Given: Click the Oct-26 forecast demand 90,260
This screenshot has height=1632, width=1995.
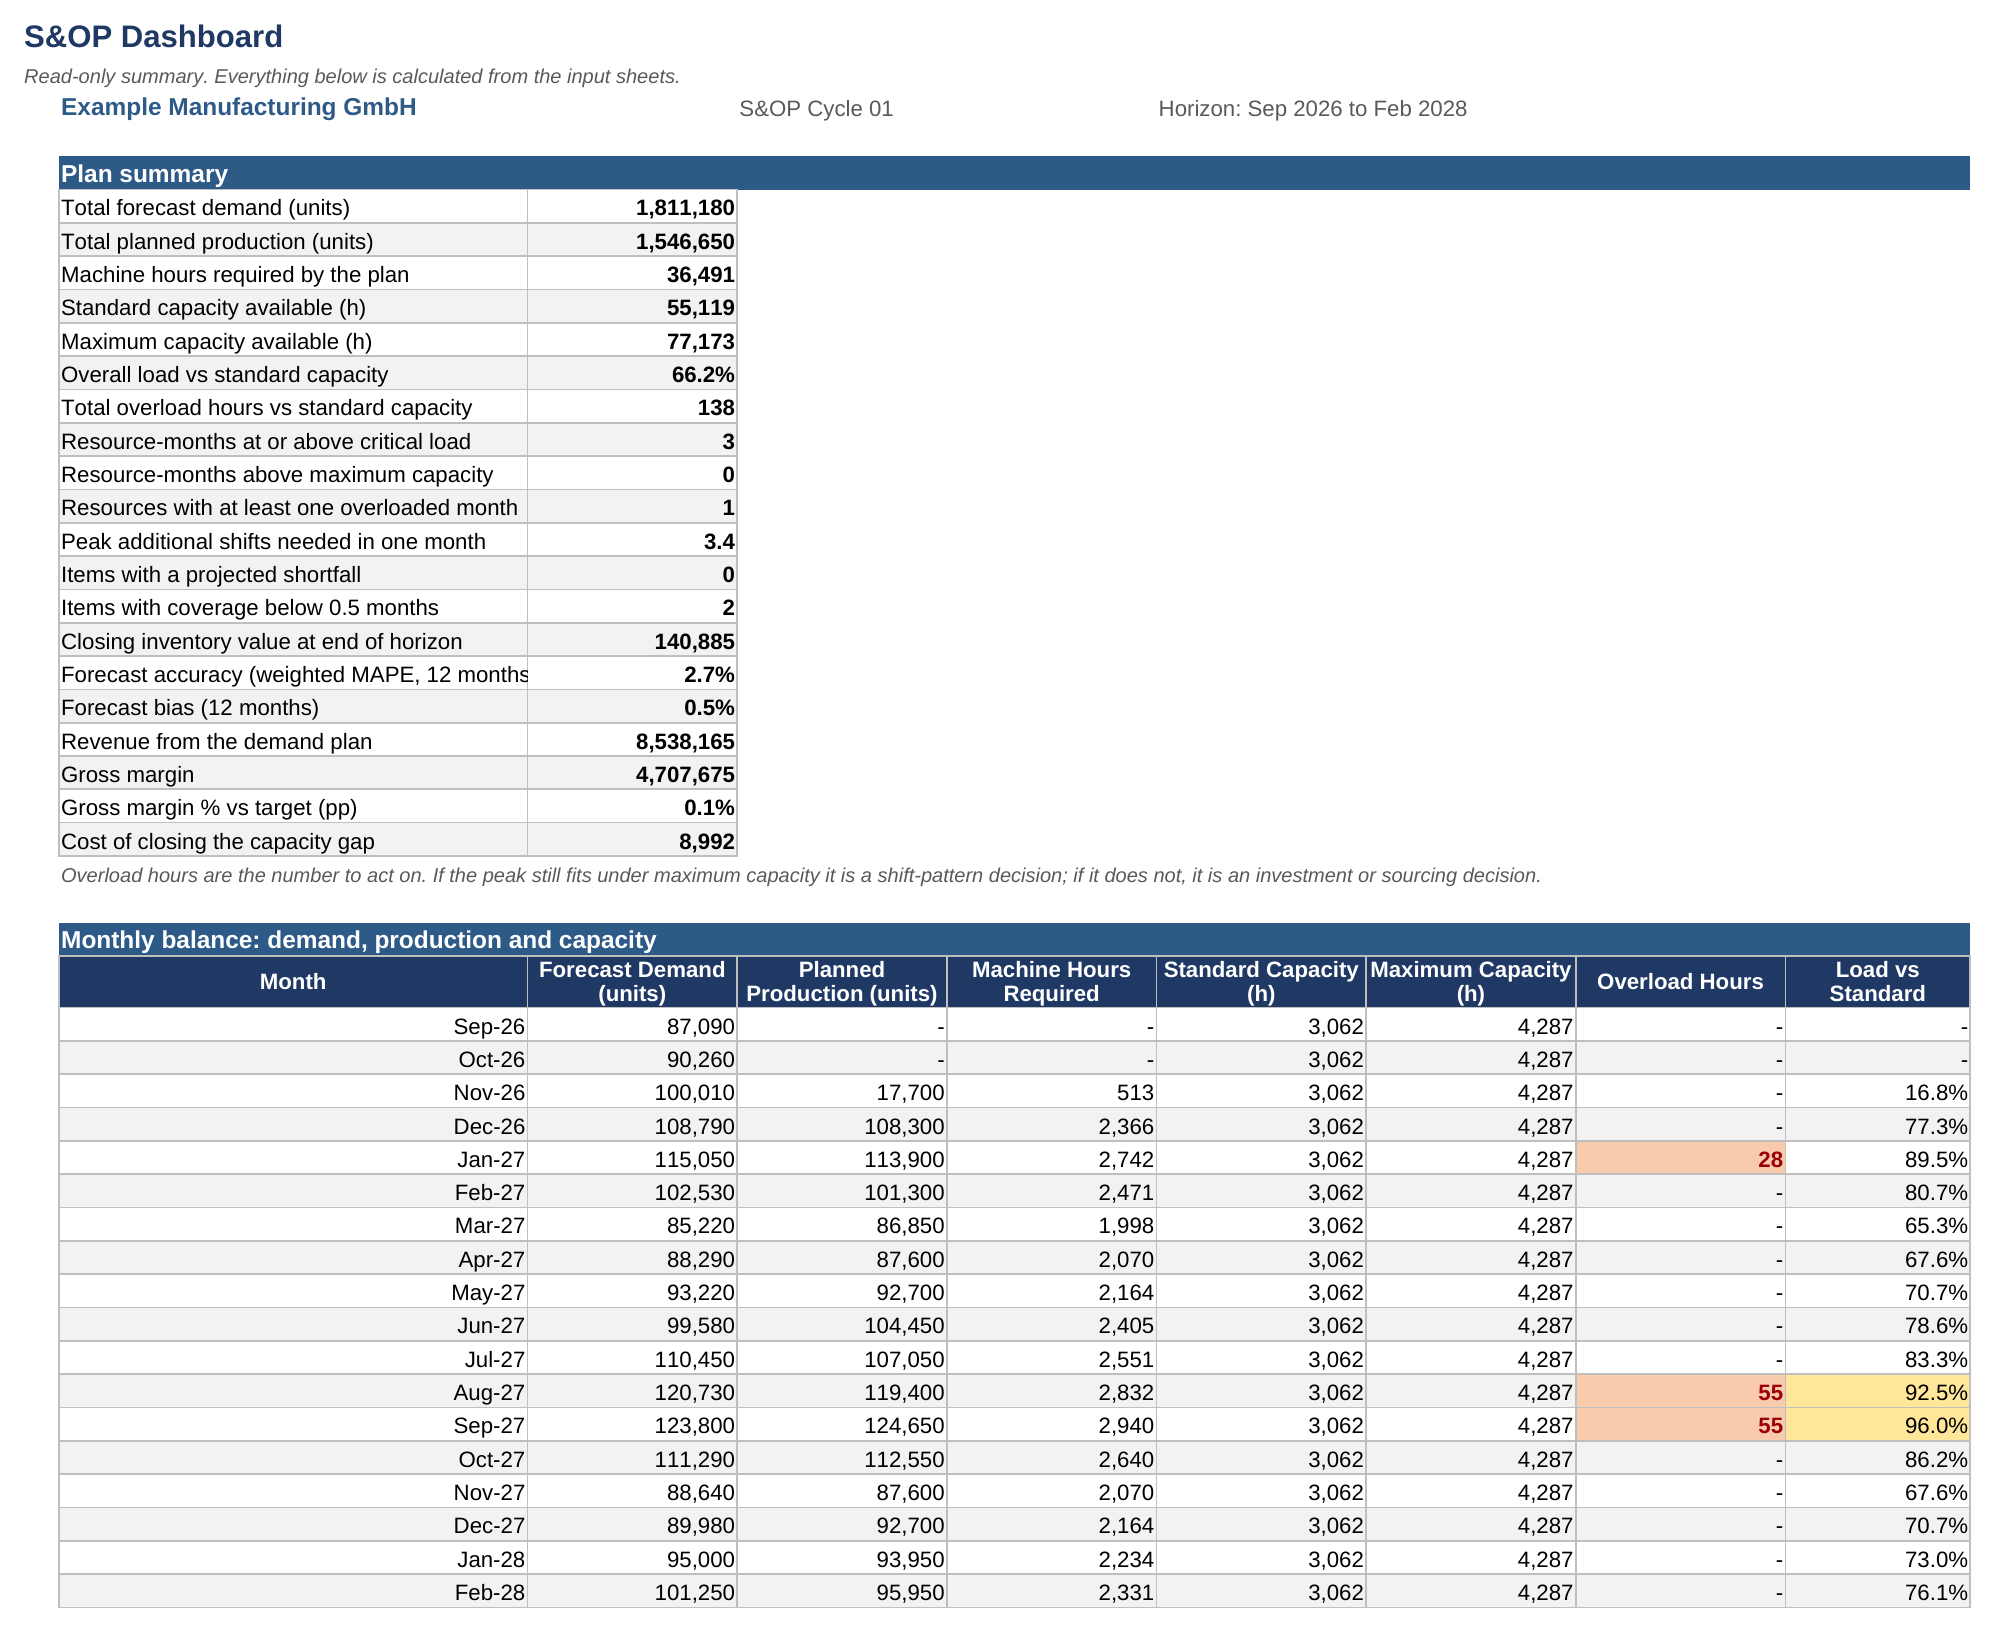Looking at the screenshot, I should [x=632, y=1059].
